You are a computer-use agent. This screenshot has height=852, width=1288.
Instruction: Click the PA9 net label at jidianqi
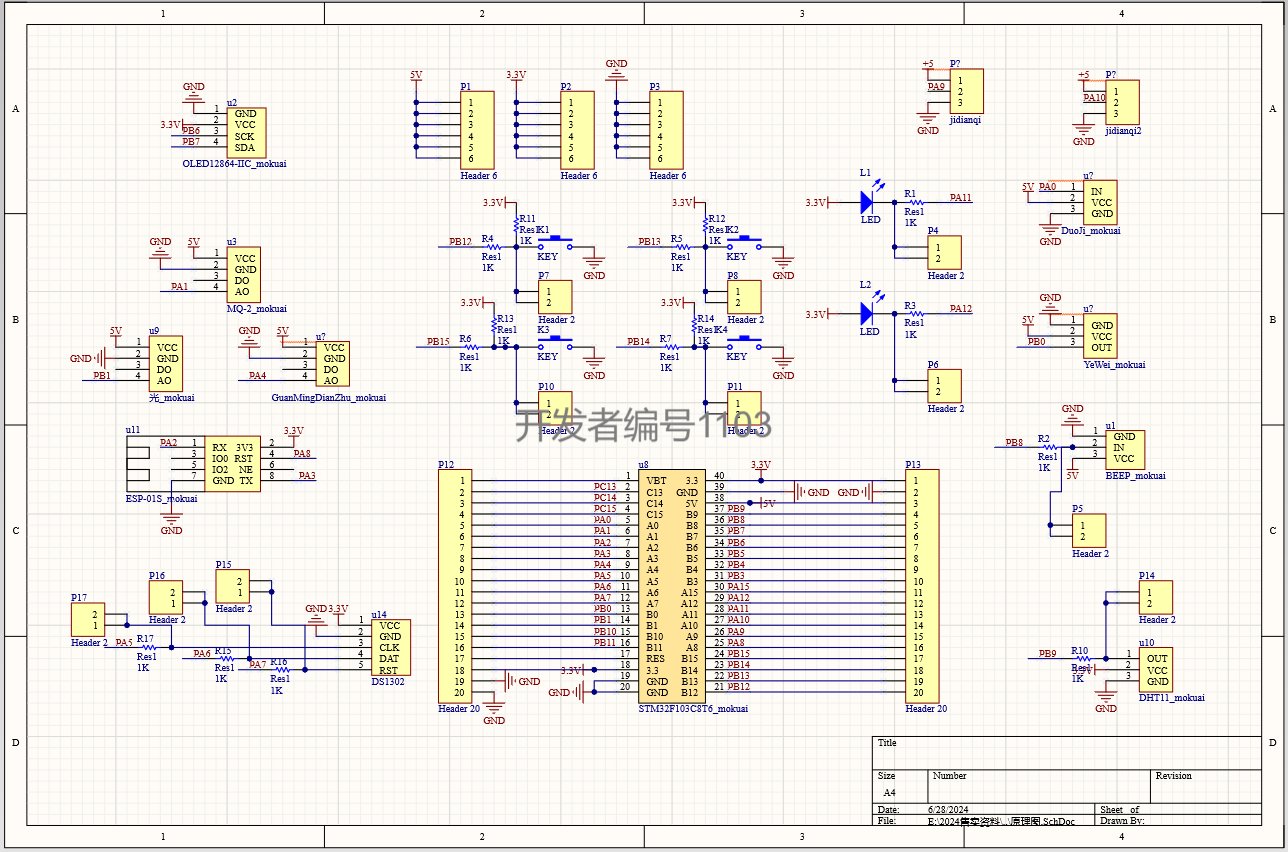(x=936, y=87)
